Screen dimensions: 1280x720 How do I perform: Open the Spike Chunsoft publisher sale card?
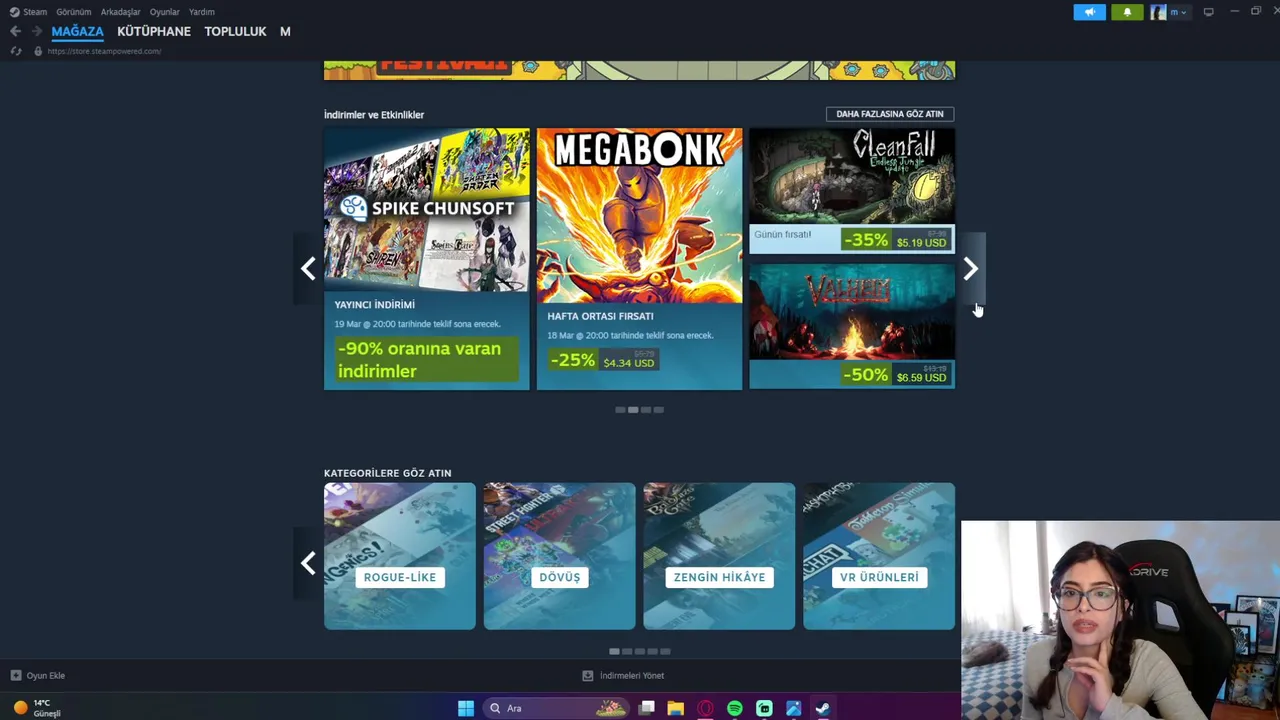pos(426,258)
